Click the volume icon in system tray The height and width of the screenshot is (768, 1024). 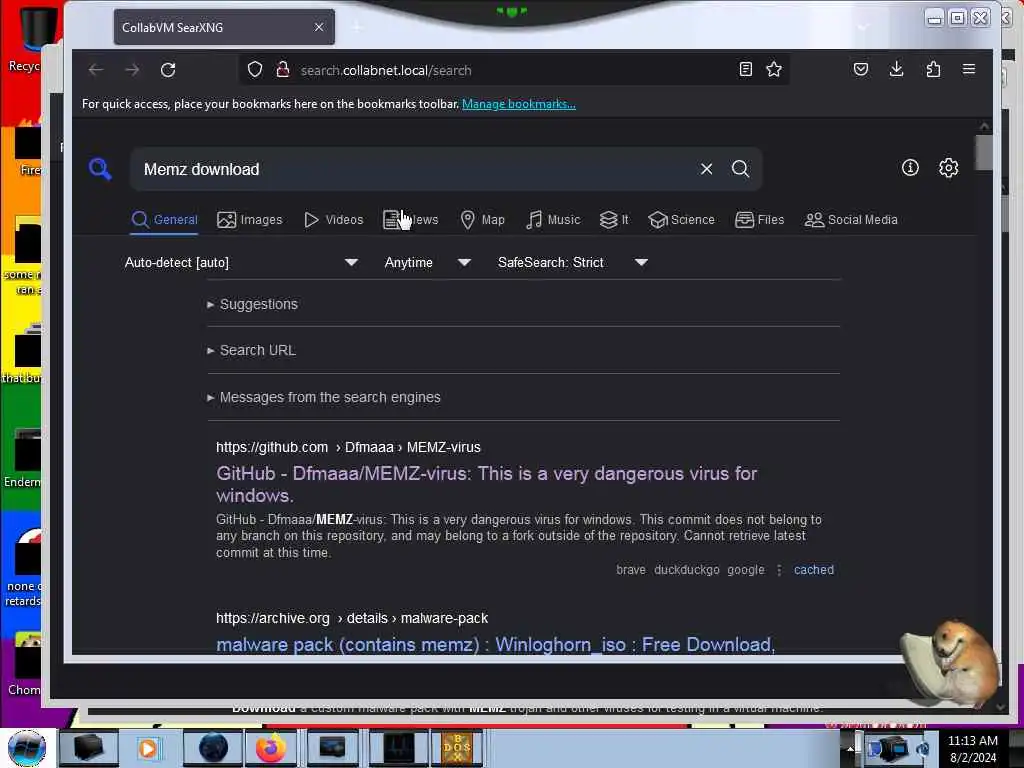923,749
